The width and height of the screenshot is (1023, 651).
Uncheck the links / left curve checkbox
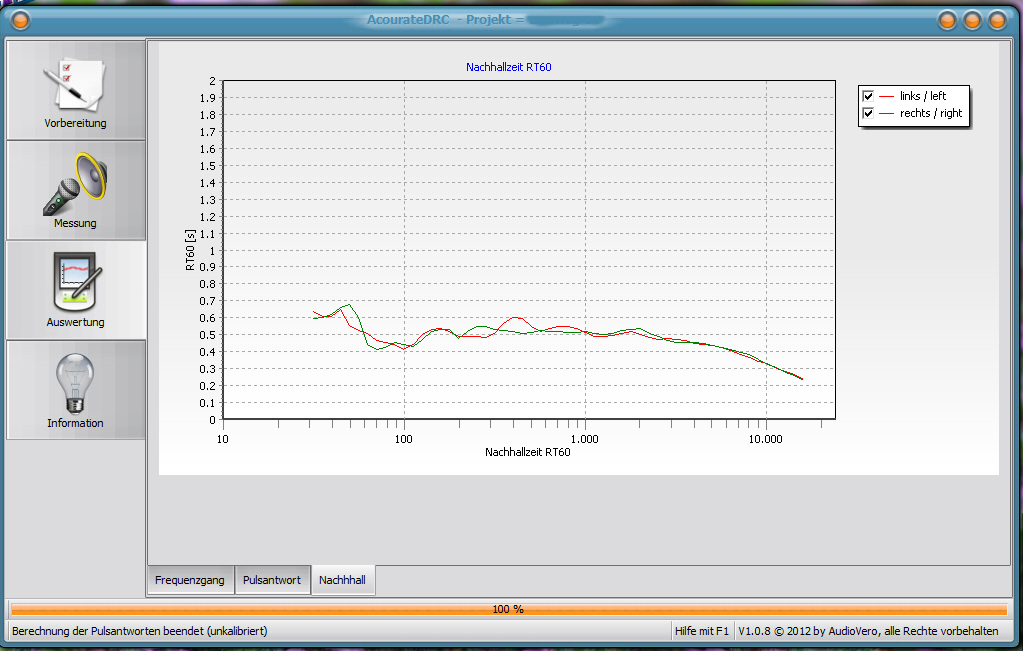(868, 96)
